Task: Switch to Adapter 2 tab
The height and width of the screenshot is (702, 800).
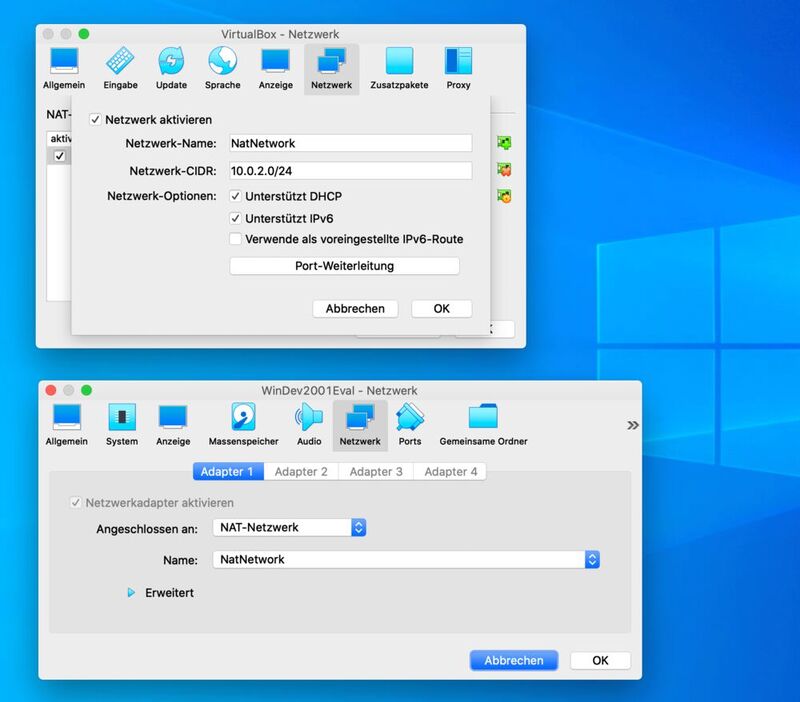Action: pos(301,471)
